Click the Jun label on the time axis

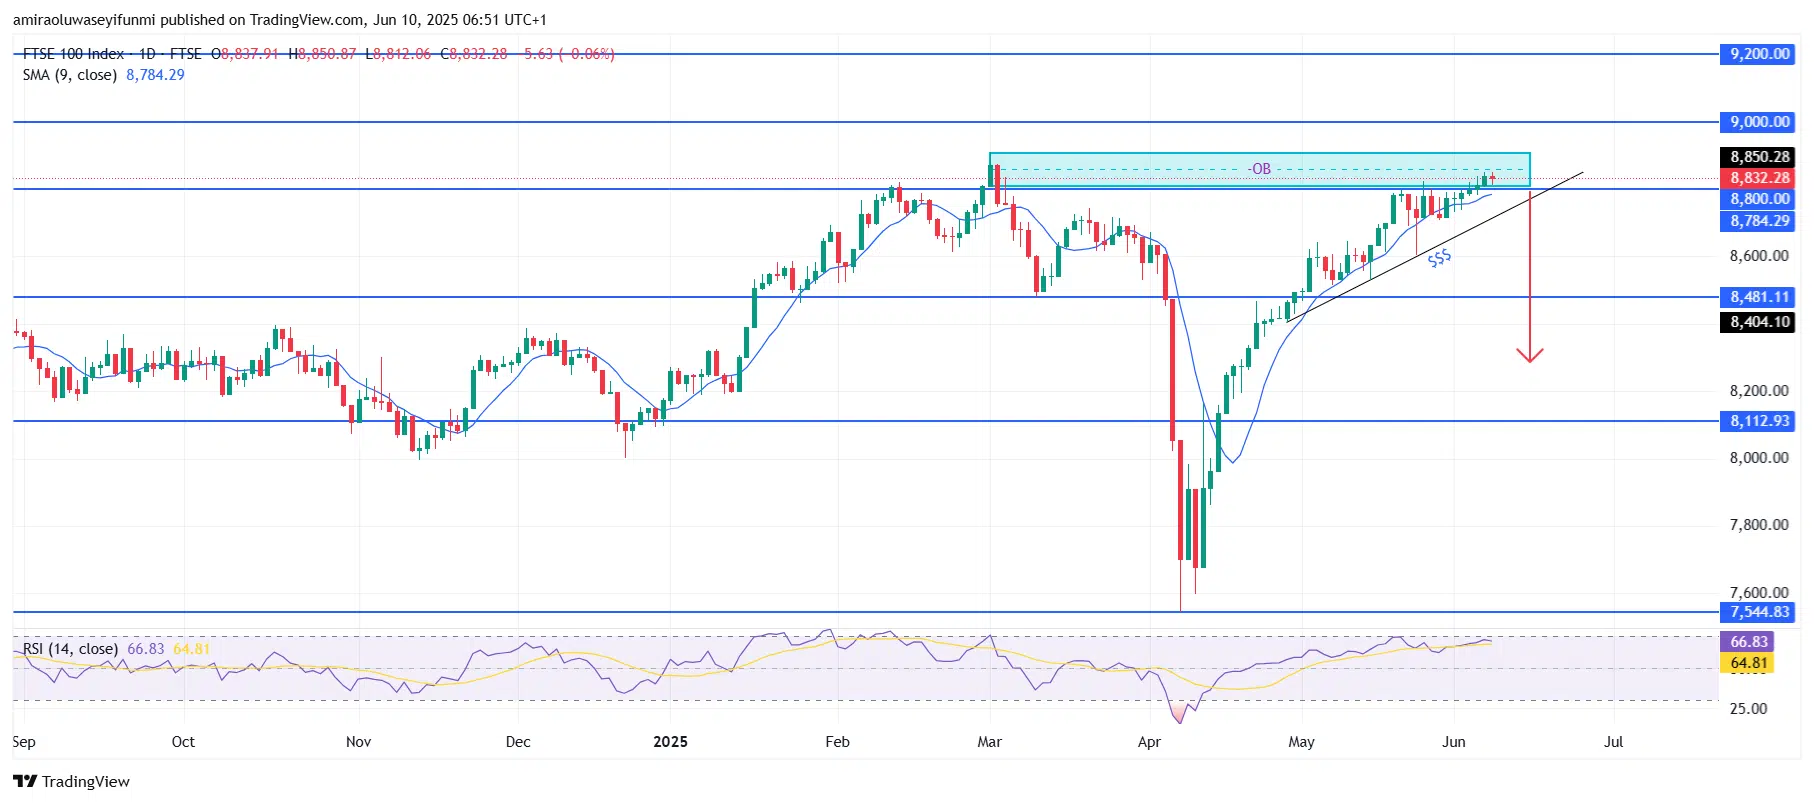coord(1453,742)
